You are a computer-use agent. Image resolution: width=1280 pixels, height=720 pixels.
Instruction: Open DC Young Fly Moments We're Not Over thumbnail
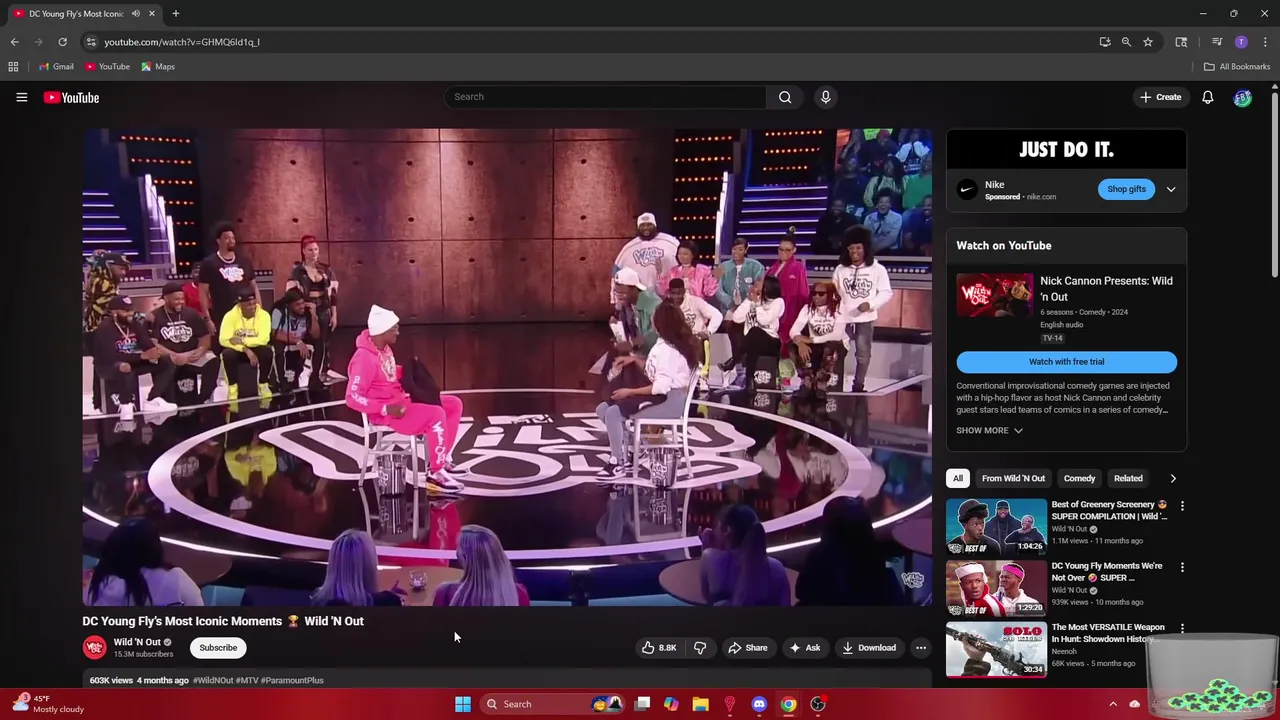click(996, 588)
